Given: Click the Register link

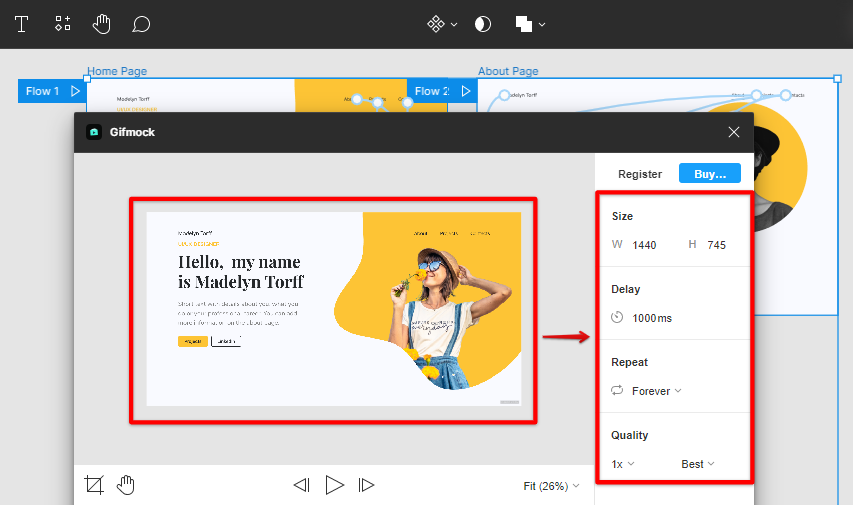Looking at the screenshot, I should tap(640, 174).
